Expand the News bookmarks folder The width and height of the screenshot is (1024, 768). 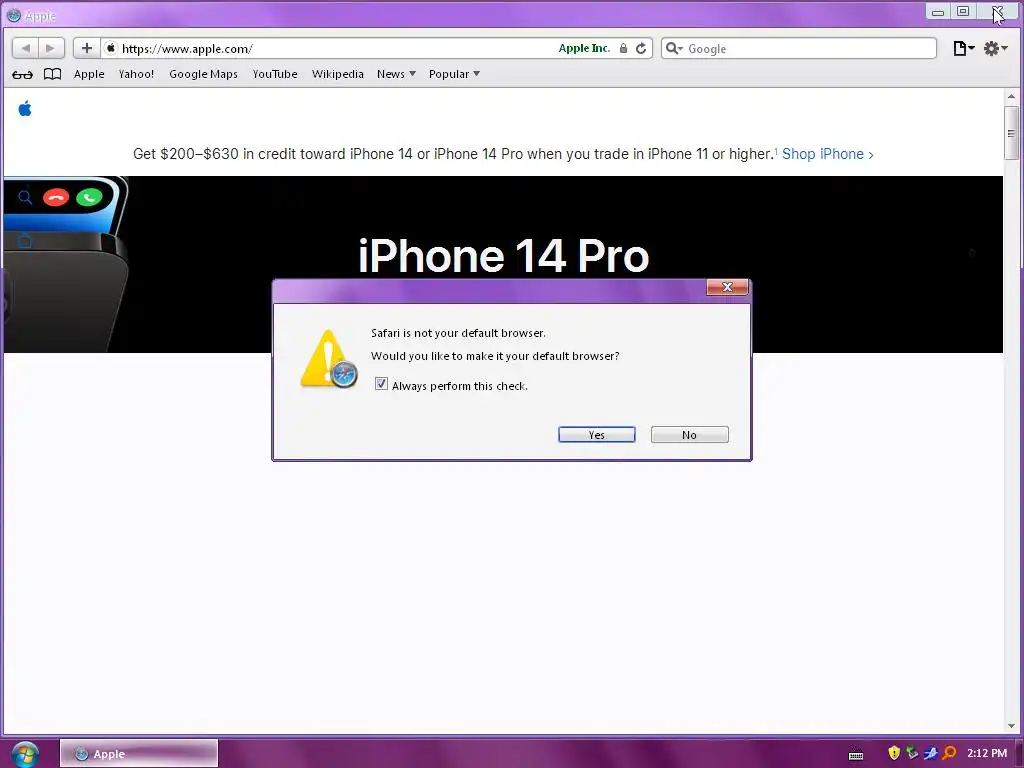pos(396,74)
